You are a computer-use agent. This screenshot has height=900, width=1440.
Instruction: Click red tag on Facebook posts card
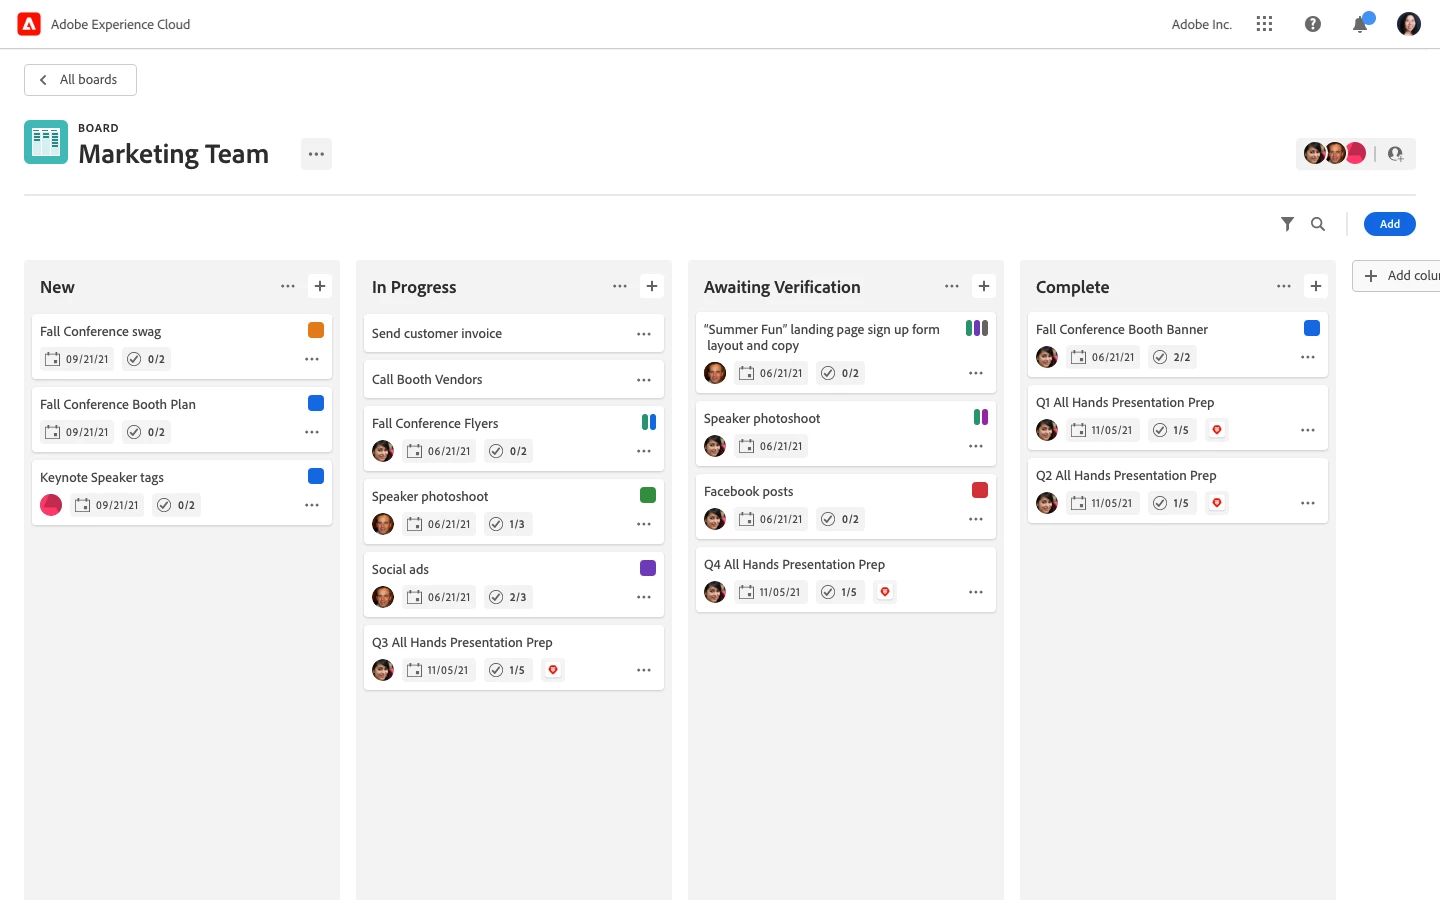980,490
